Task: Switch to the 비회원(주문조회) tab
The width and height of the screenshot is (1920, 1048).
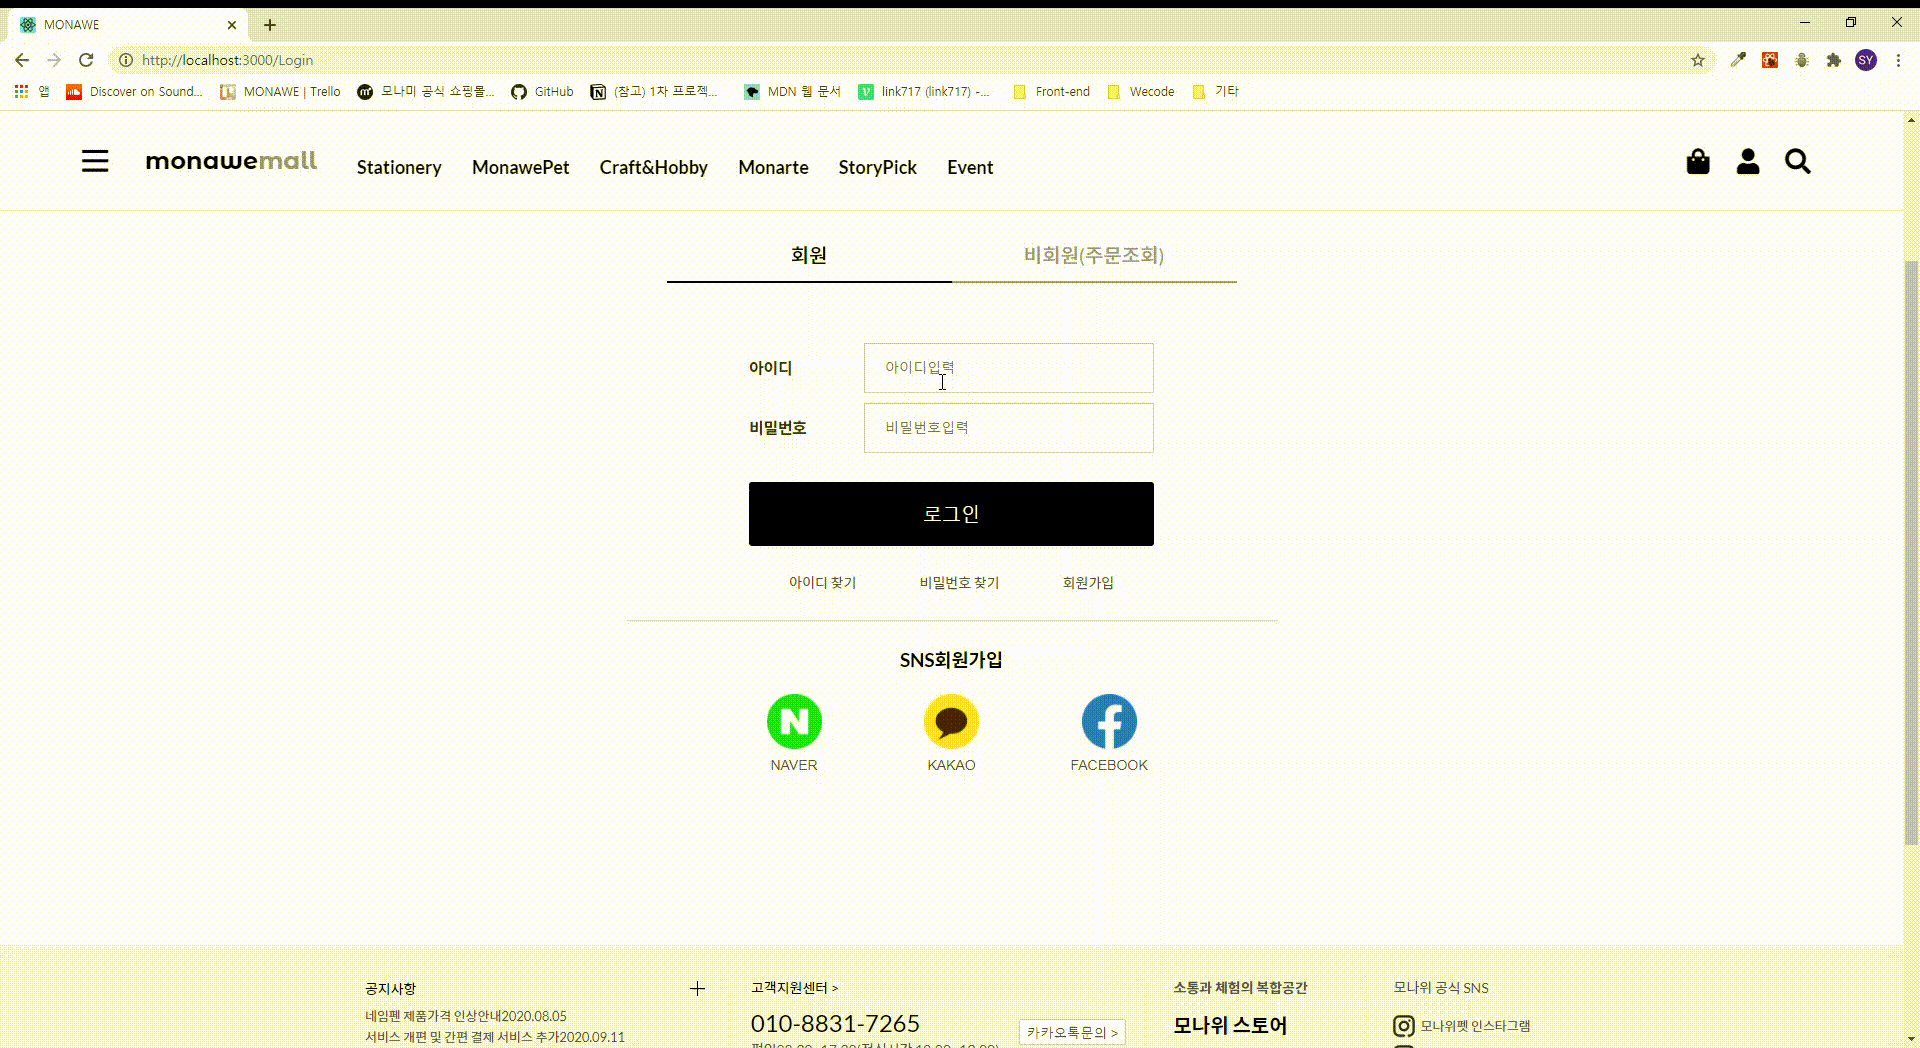Action: click(1094, 255)
